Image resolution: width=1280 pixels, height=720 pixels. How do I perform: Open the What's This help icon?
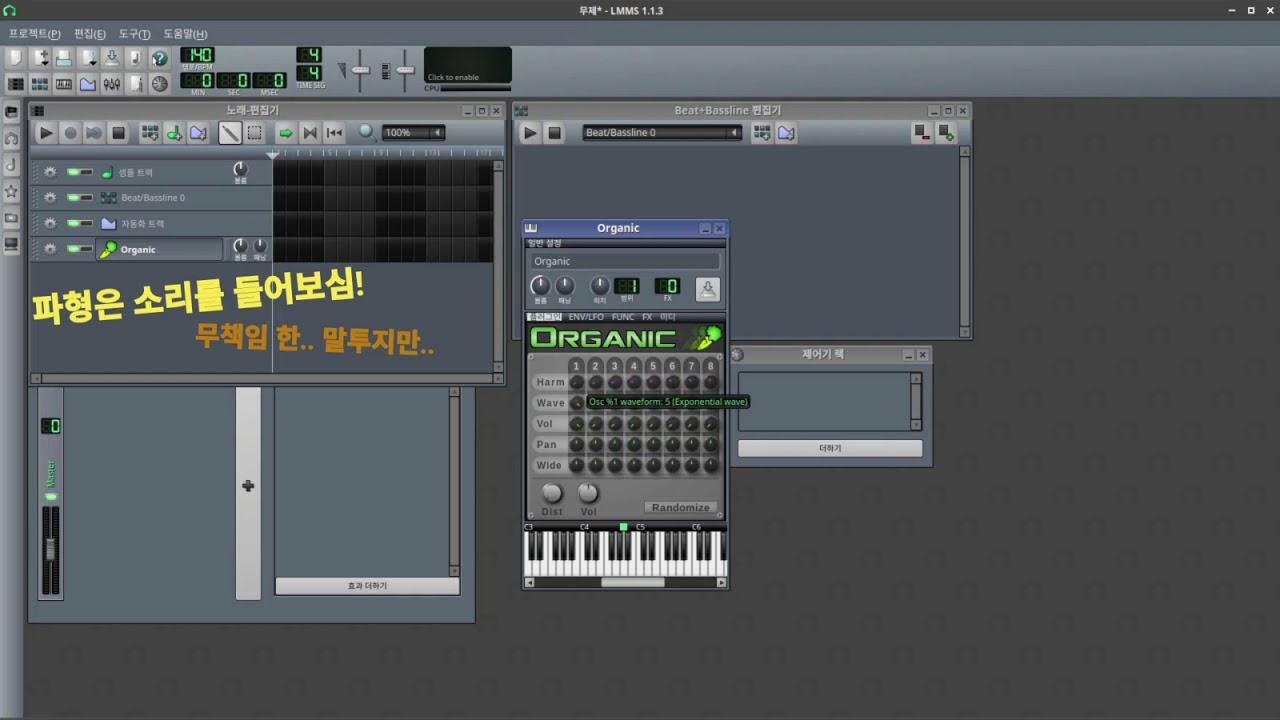click(159, 58)
